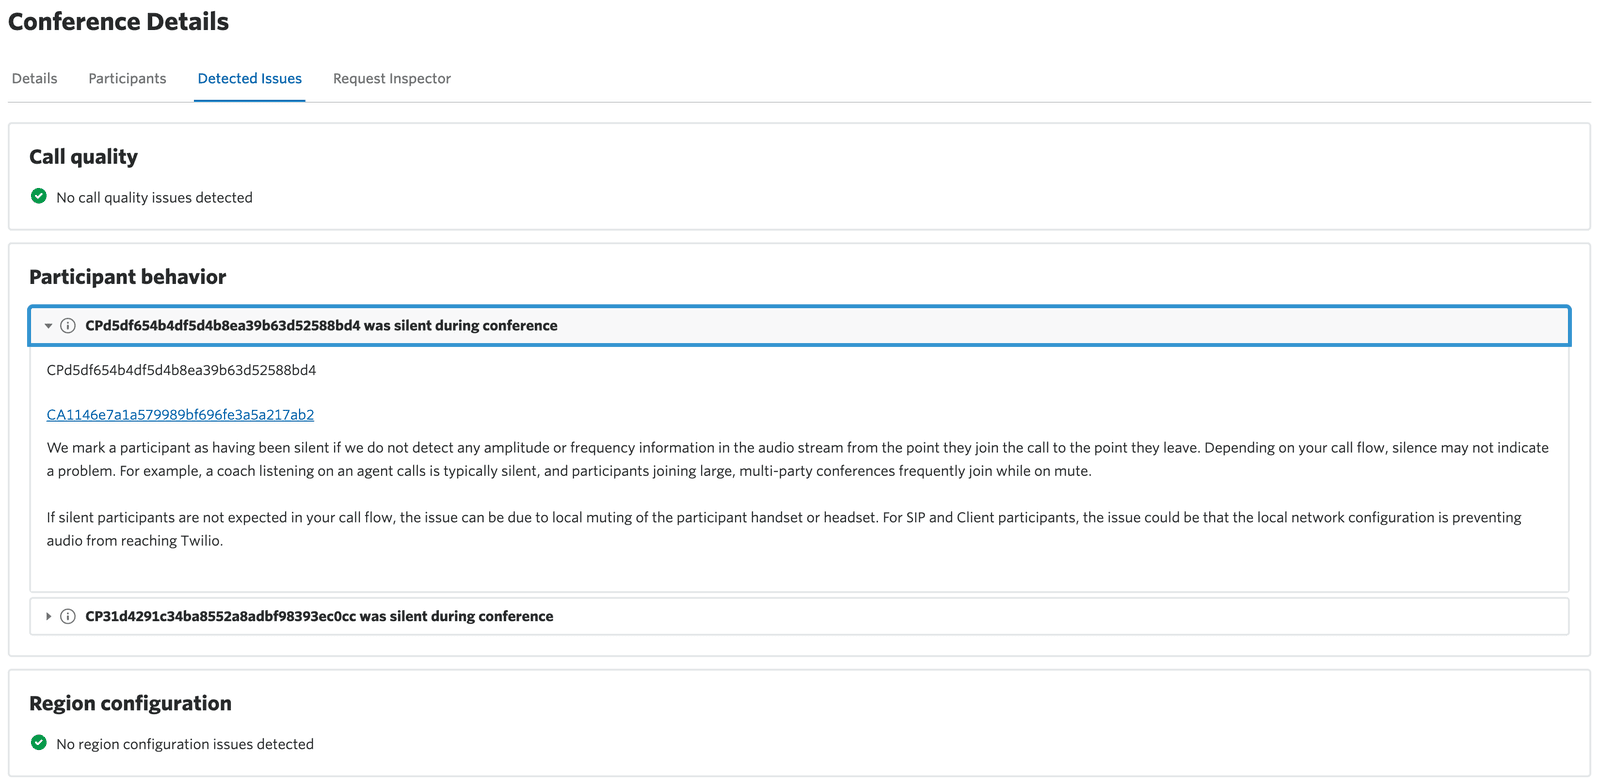Open the Details tab
The height and width of the screenshot is (784, 1600).
point(35,79)
